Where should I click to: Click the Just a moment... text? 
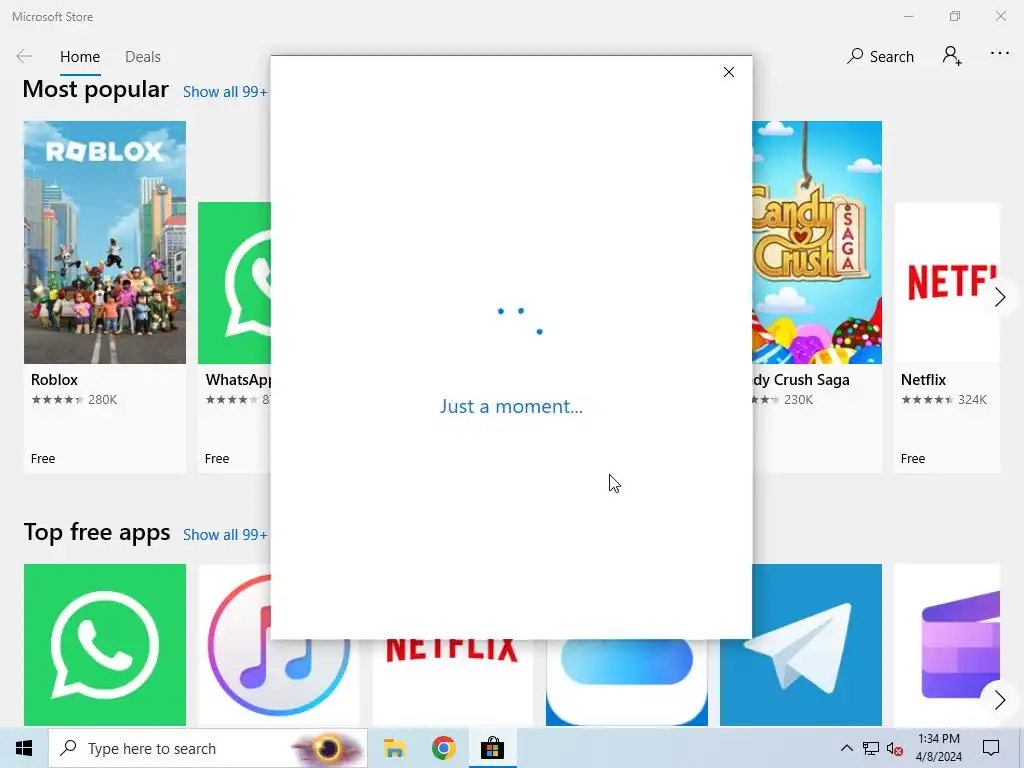coord(511,406)
